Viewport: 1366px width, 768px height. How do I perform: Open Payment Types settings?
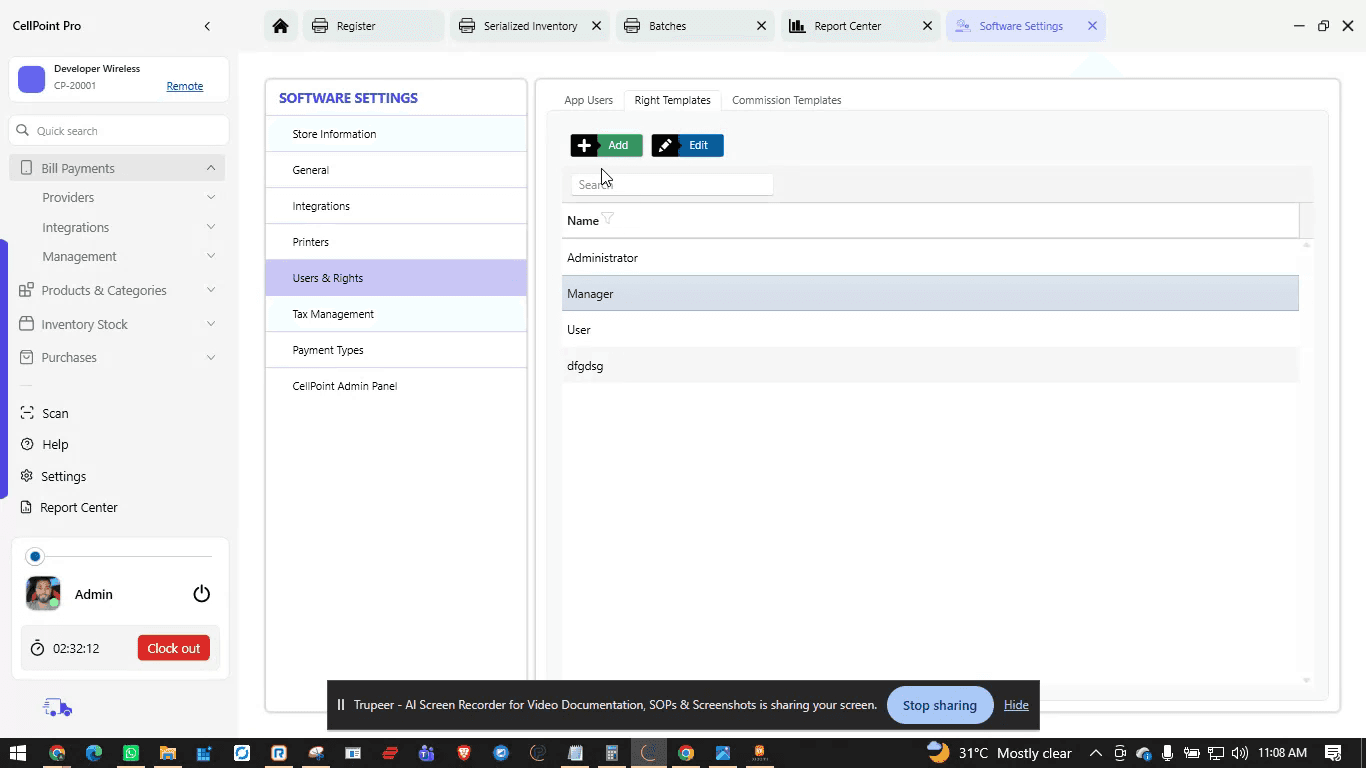[396, 350]
